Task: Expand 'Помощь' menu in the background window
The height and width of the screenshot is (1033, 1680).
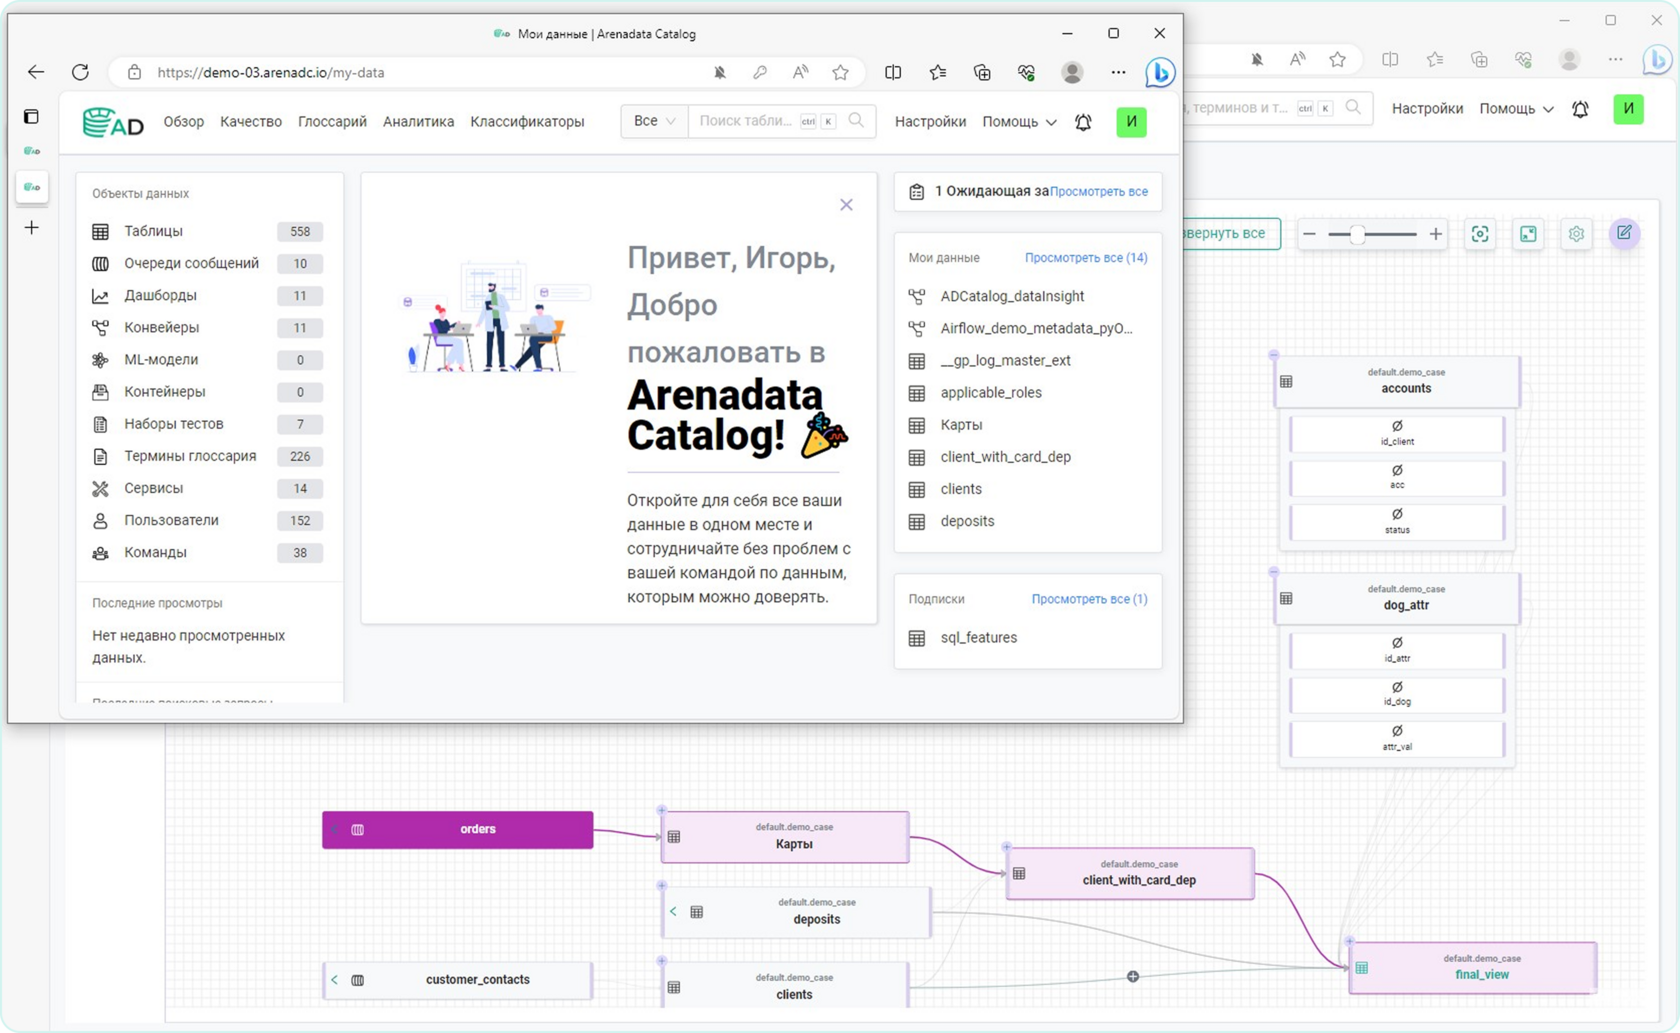Action: (1516, 109)
